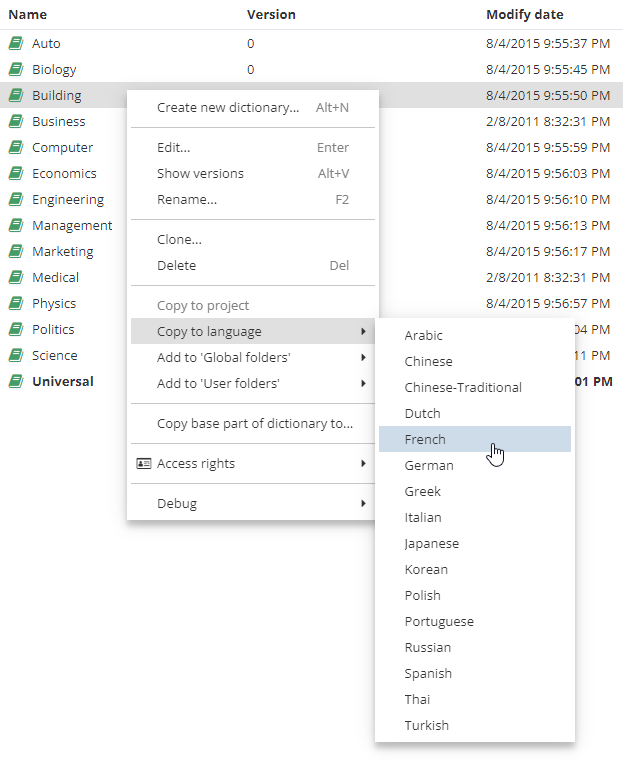This screenshot has width=623, height=760.
Task: Choose French from the language list
Action: point(425,440)
